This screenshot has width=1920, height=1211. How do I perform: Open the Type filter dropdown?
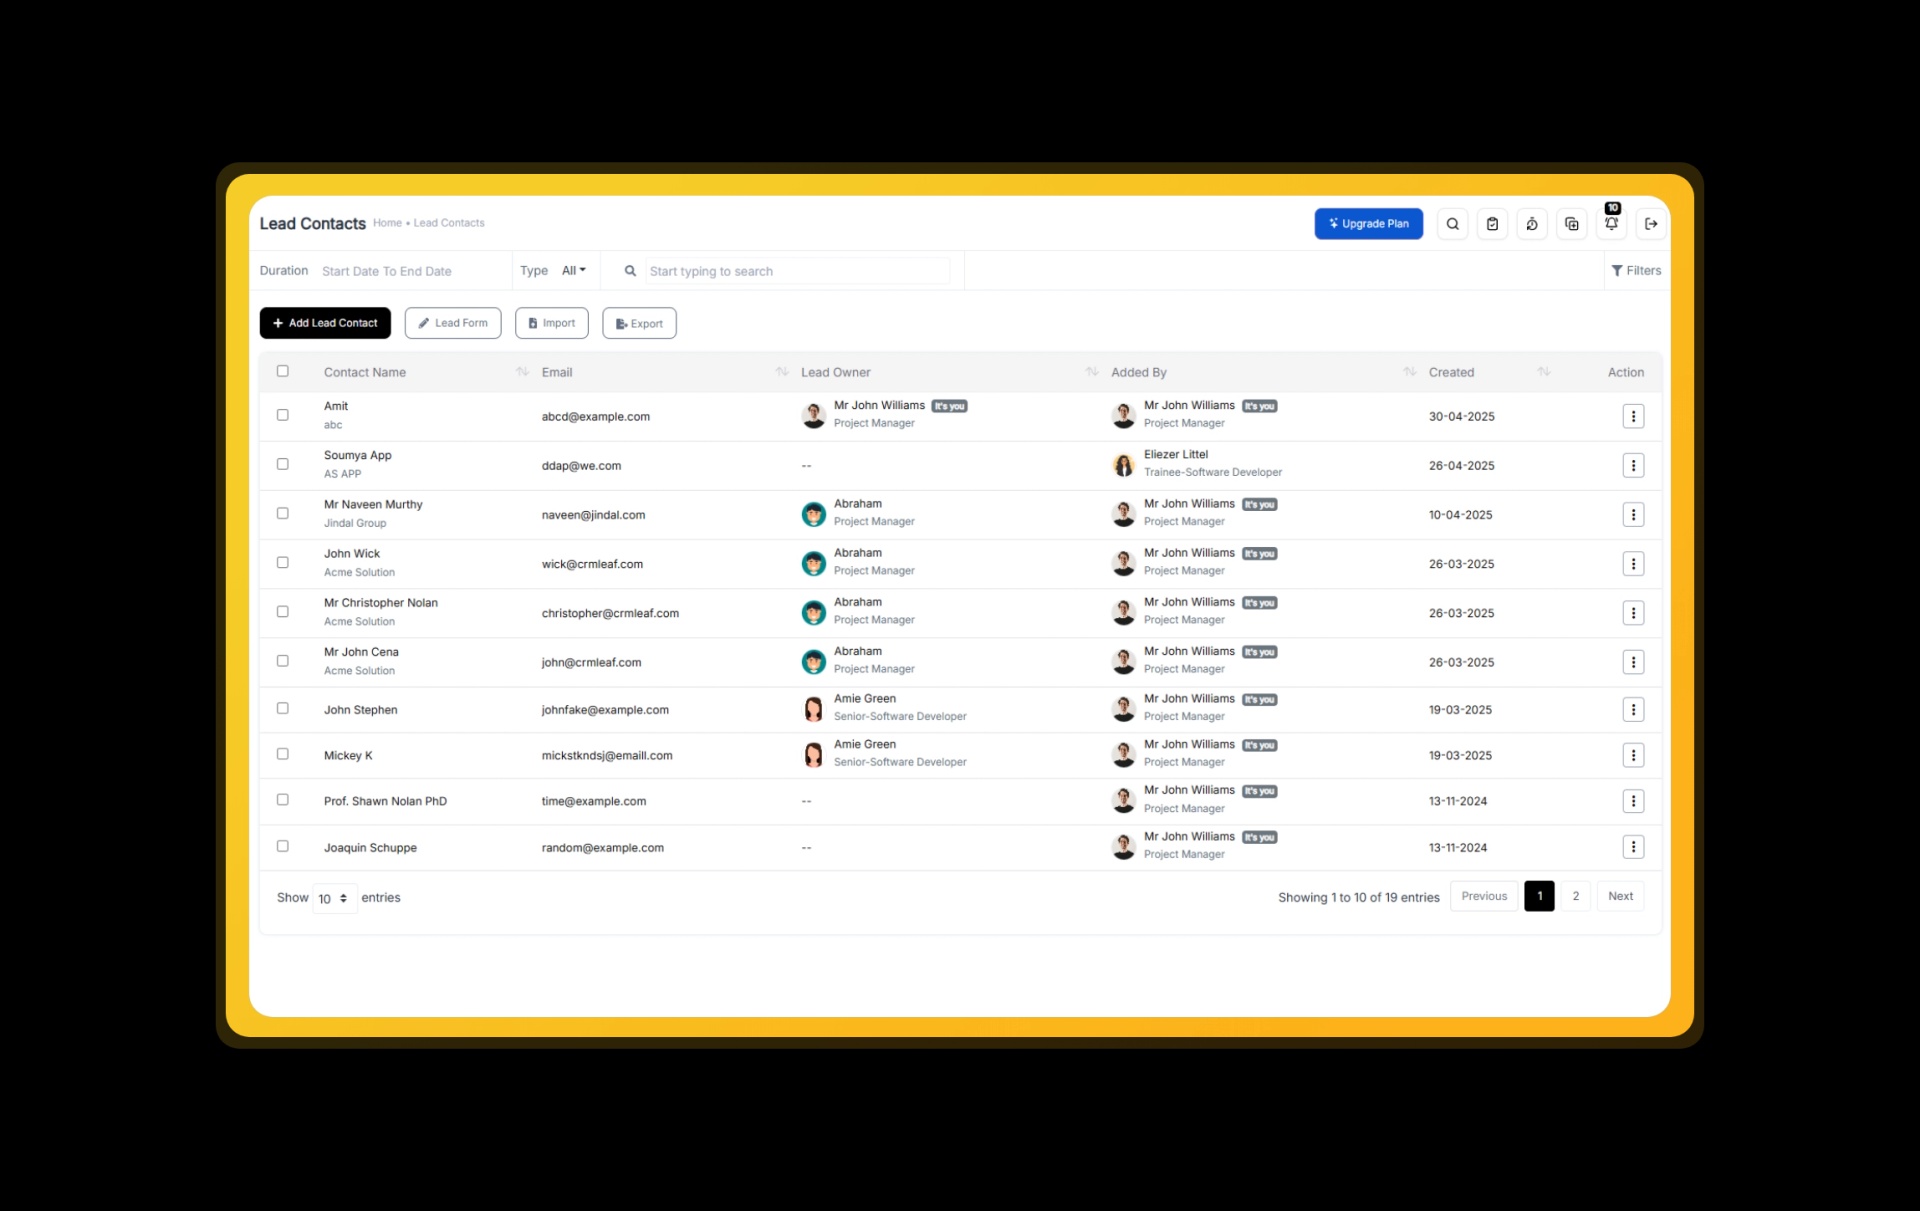click(573, 270)
